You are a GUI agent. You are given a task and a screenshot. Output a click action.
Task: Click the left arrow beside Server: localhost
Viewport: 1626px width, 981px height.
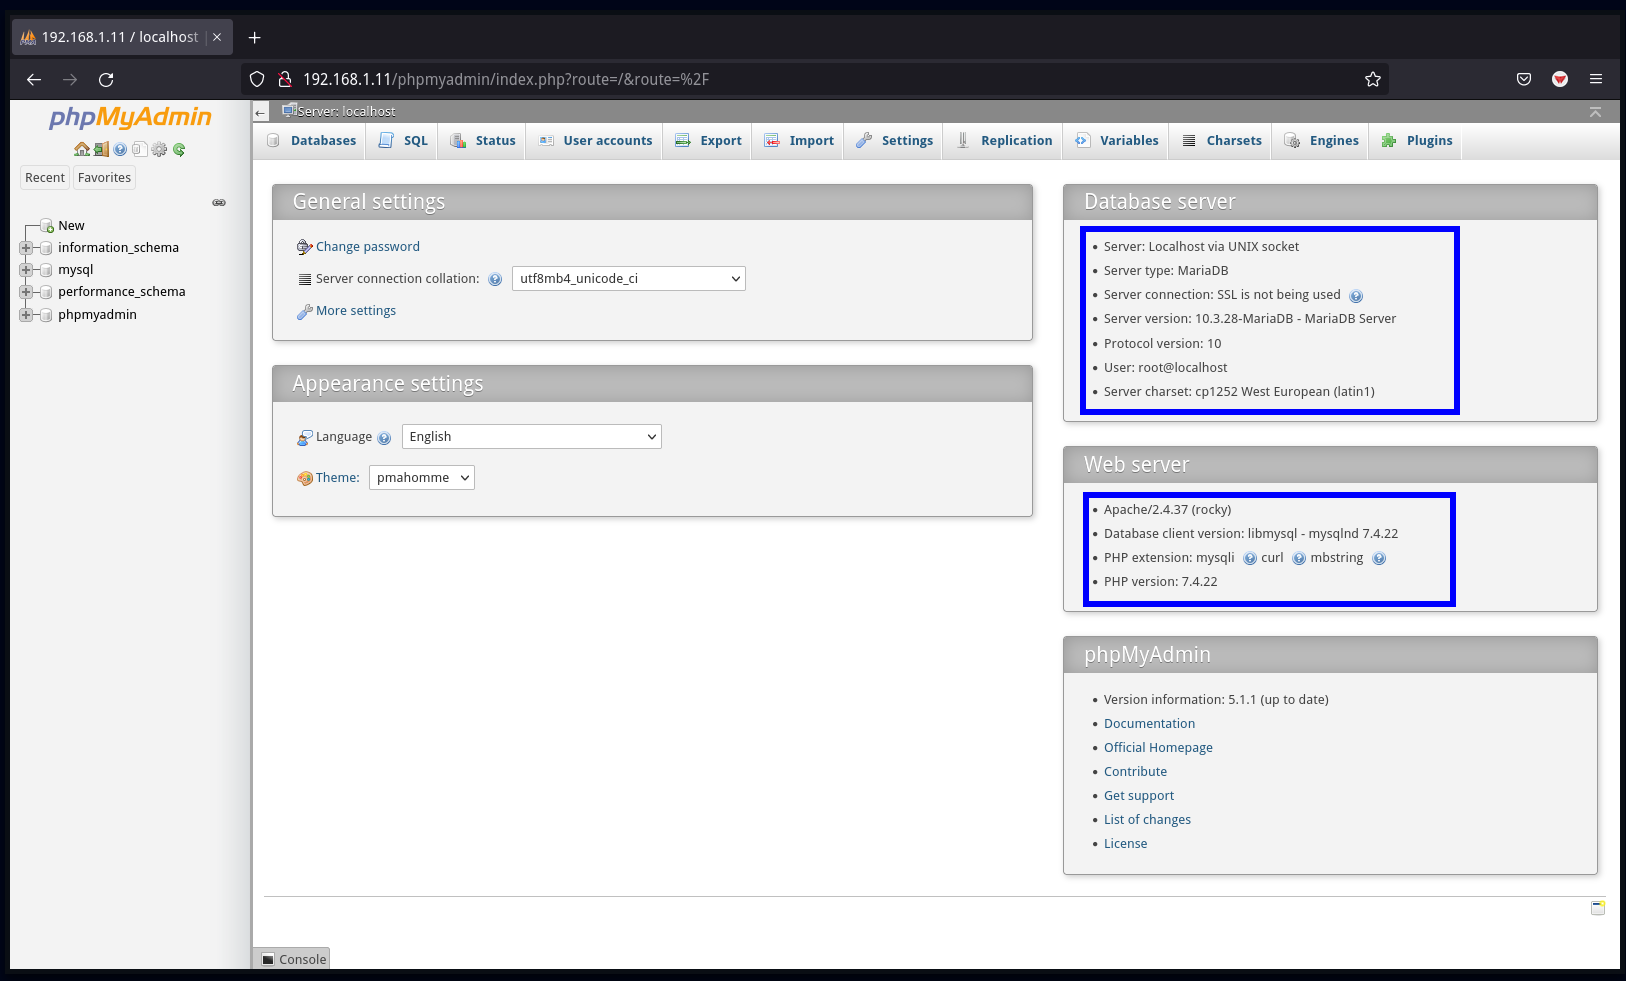point(261,112)
